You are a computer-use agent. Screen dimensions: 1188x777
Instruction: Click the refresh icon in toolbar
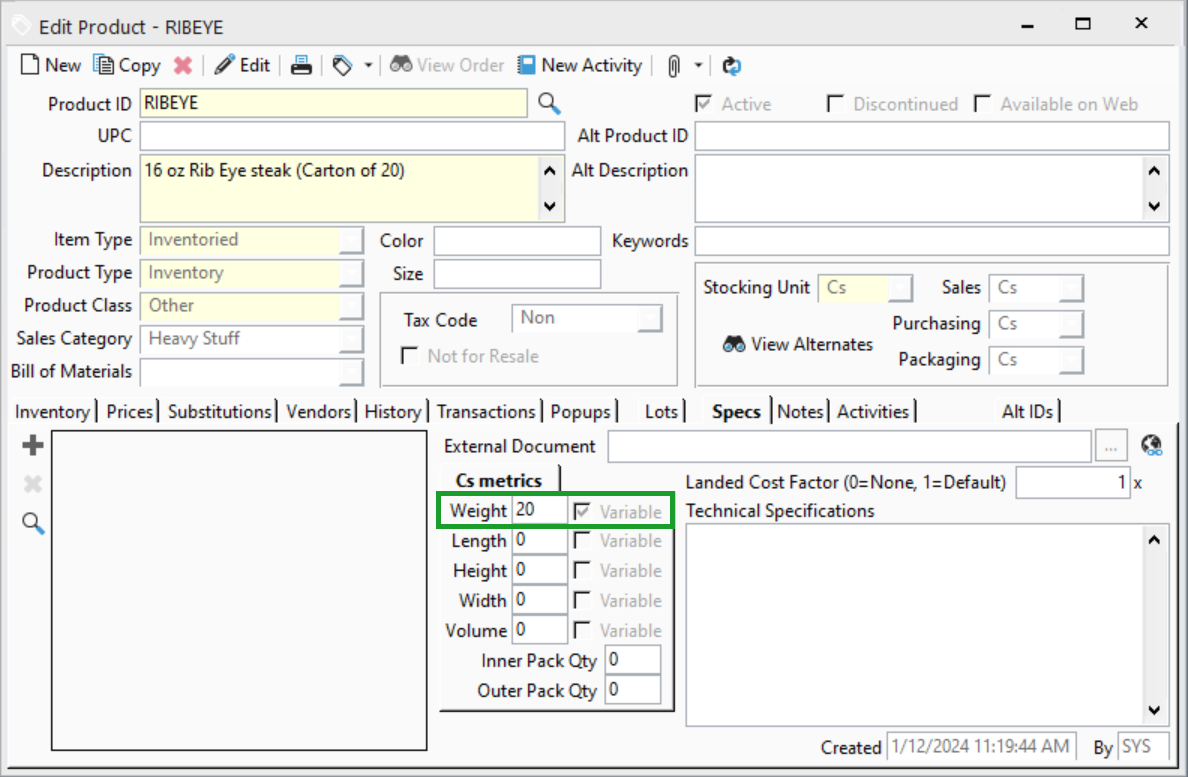731,65
